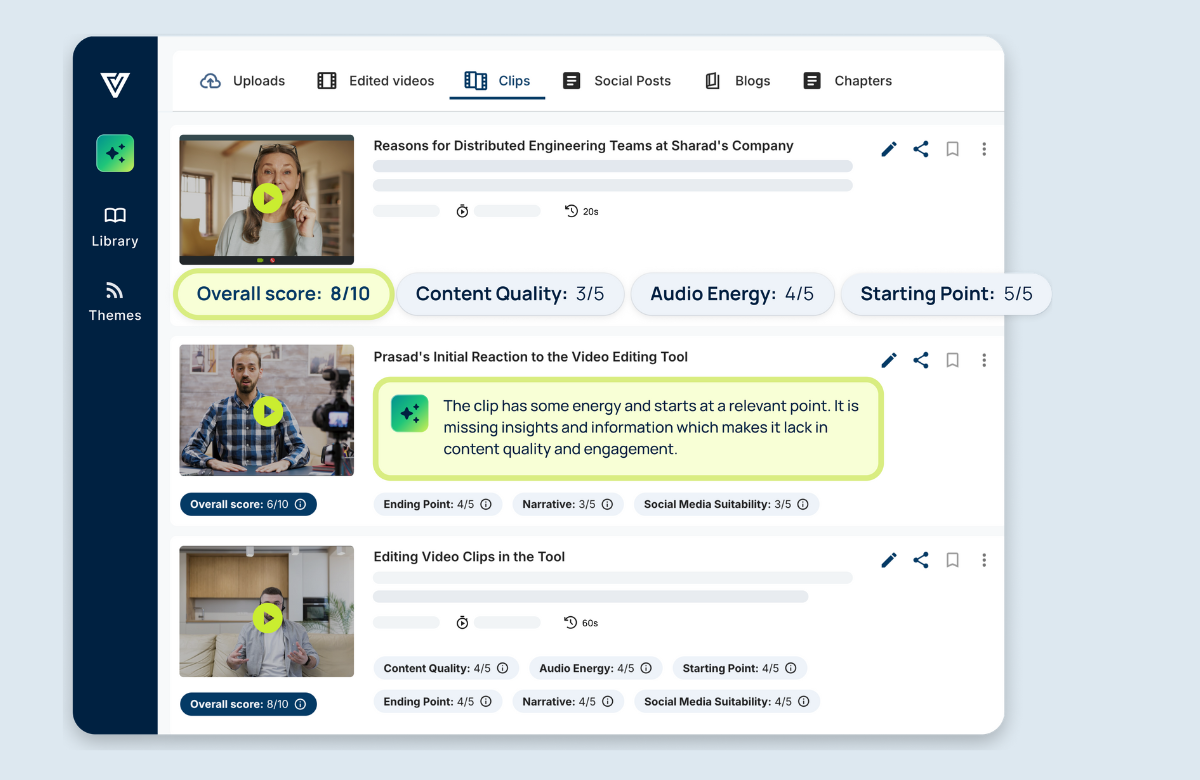The height and width of the screenshot is (780, 1200).
Task: Click the info icon beside Overall score 6/10
Action: pyautogui.click(x=300, y=505)
